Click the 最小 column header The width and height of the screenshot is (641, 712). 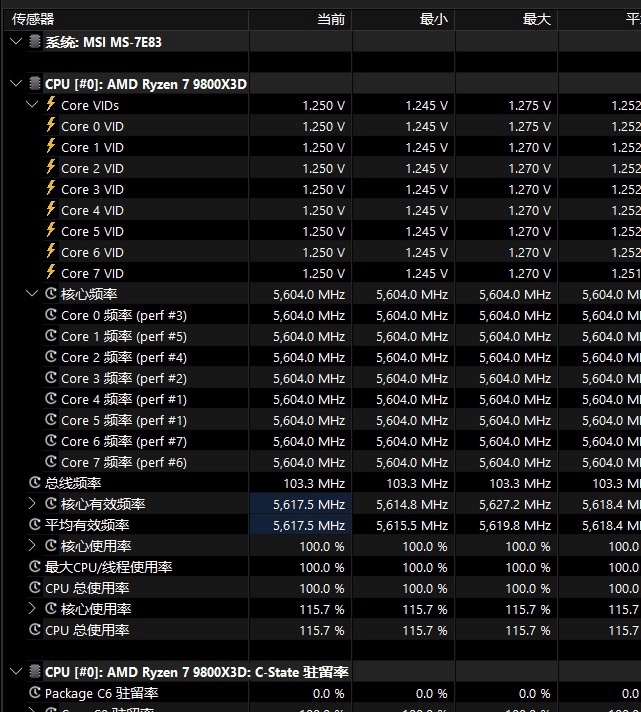403,20
